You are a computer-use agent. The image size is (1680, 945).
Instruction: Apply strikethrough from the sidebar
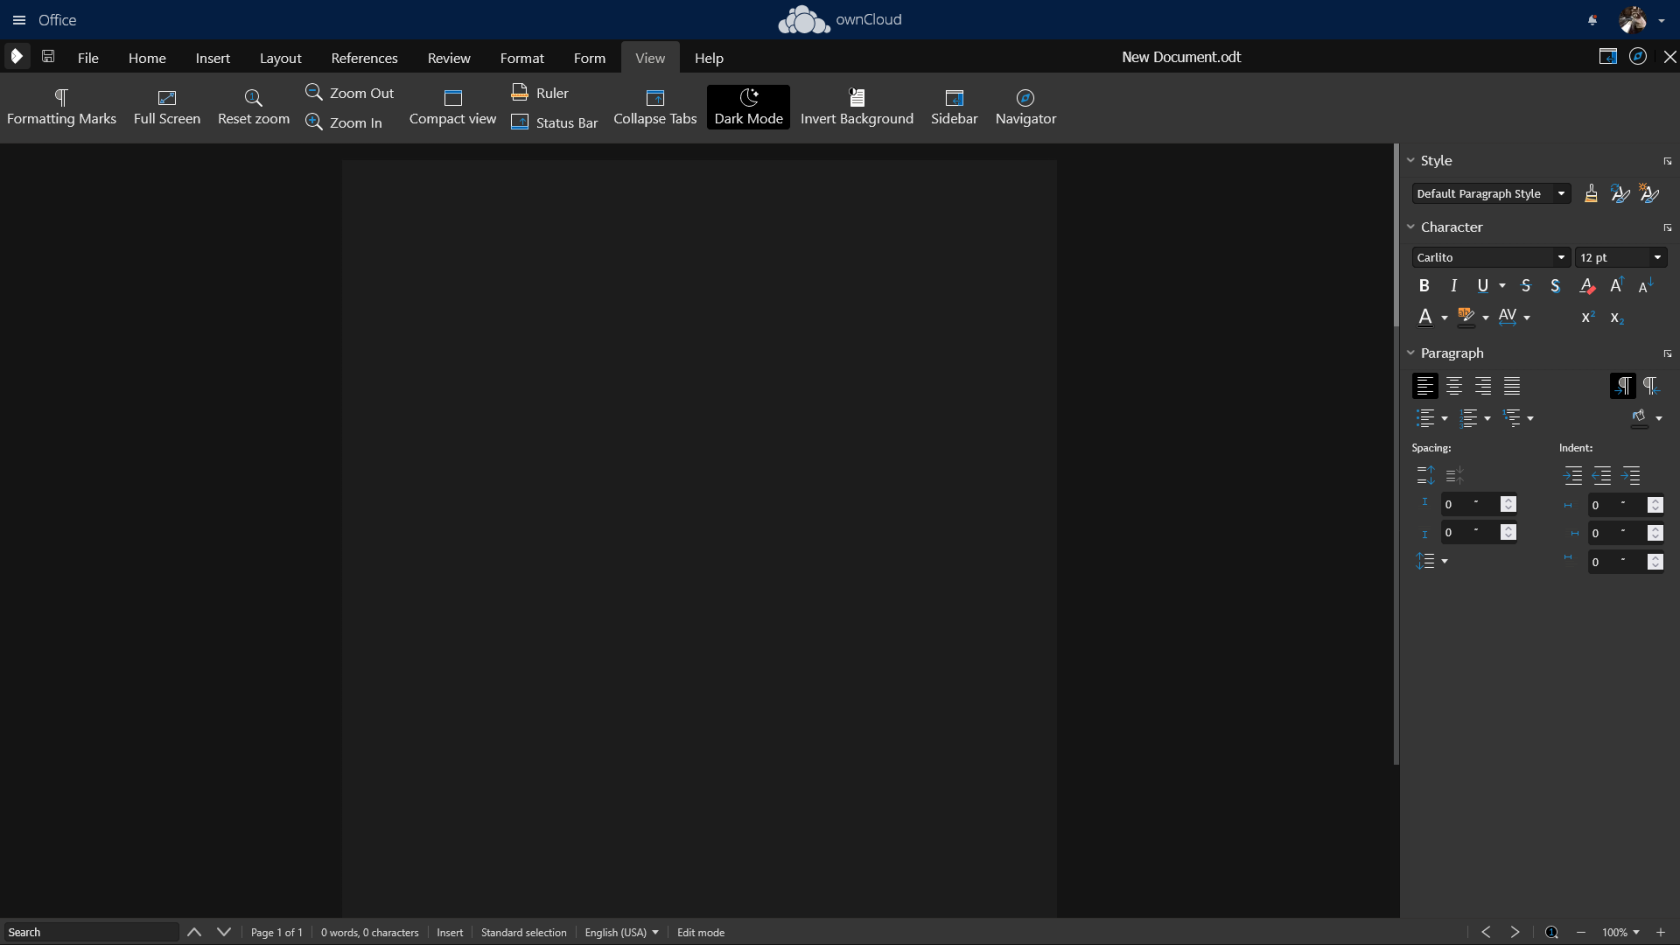(1525, 286)
